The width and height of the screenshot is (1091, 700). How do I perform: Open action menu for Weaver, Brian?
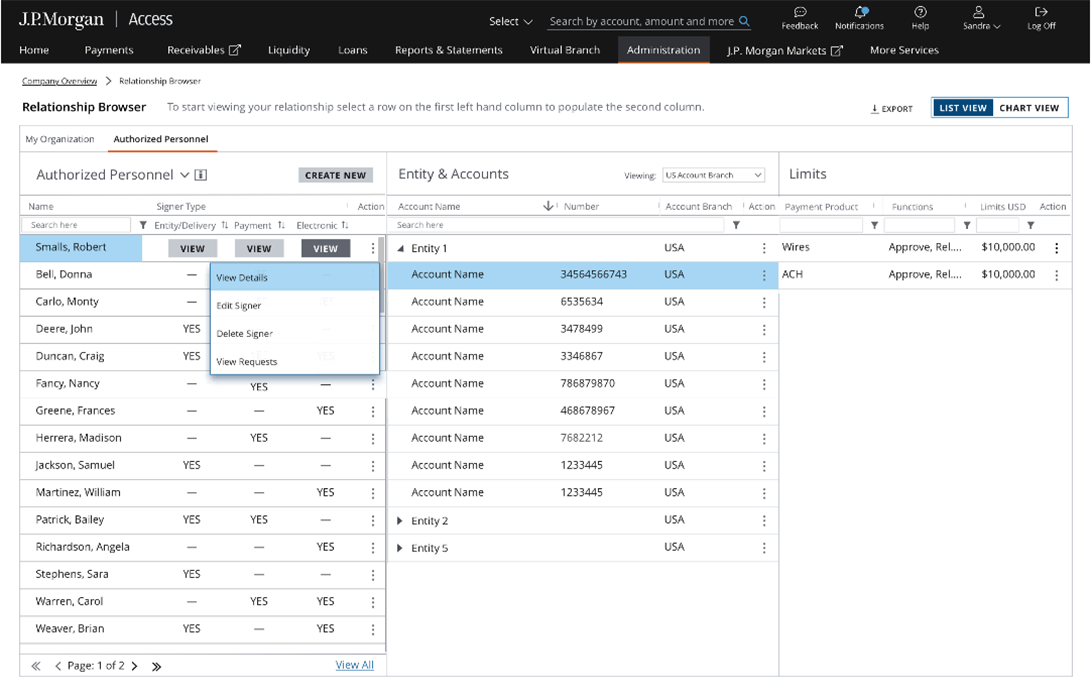coord(373,629)
